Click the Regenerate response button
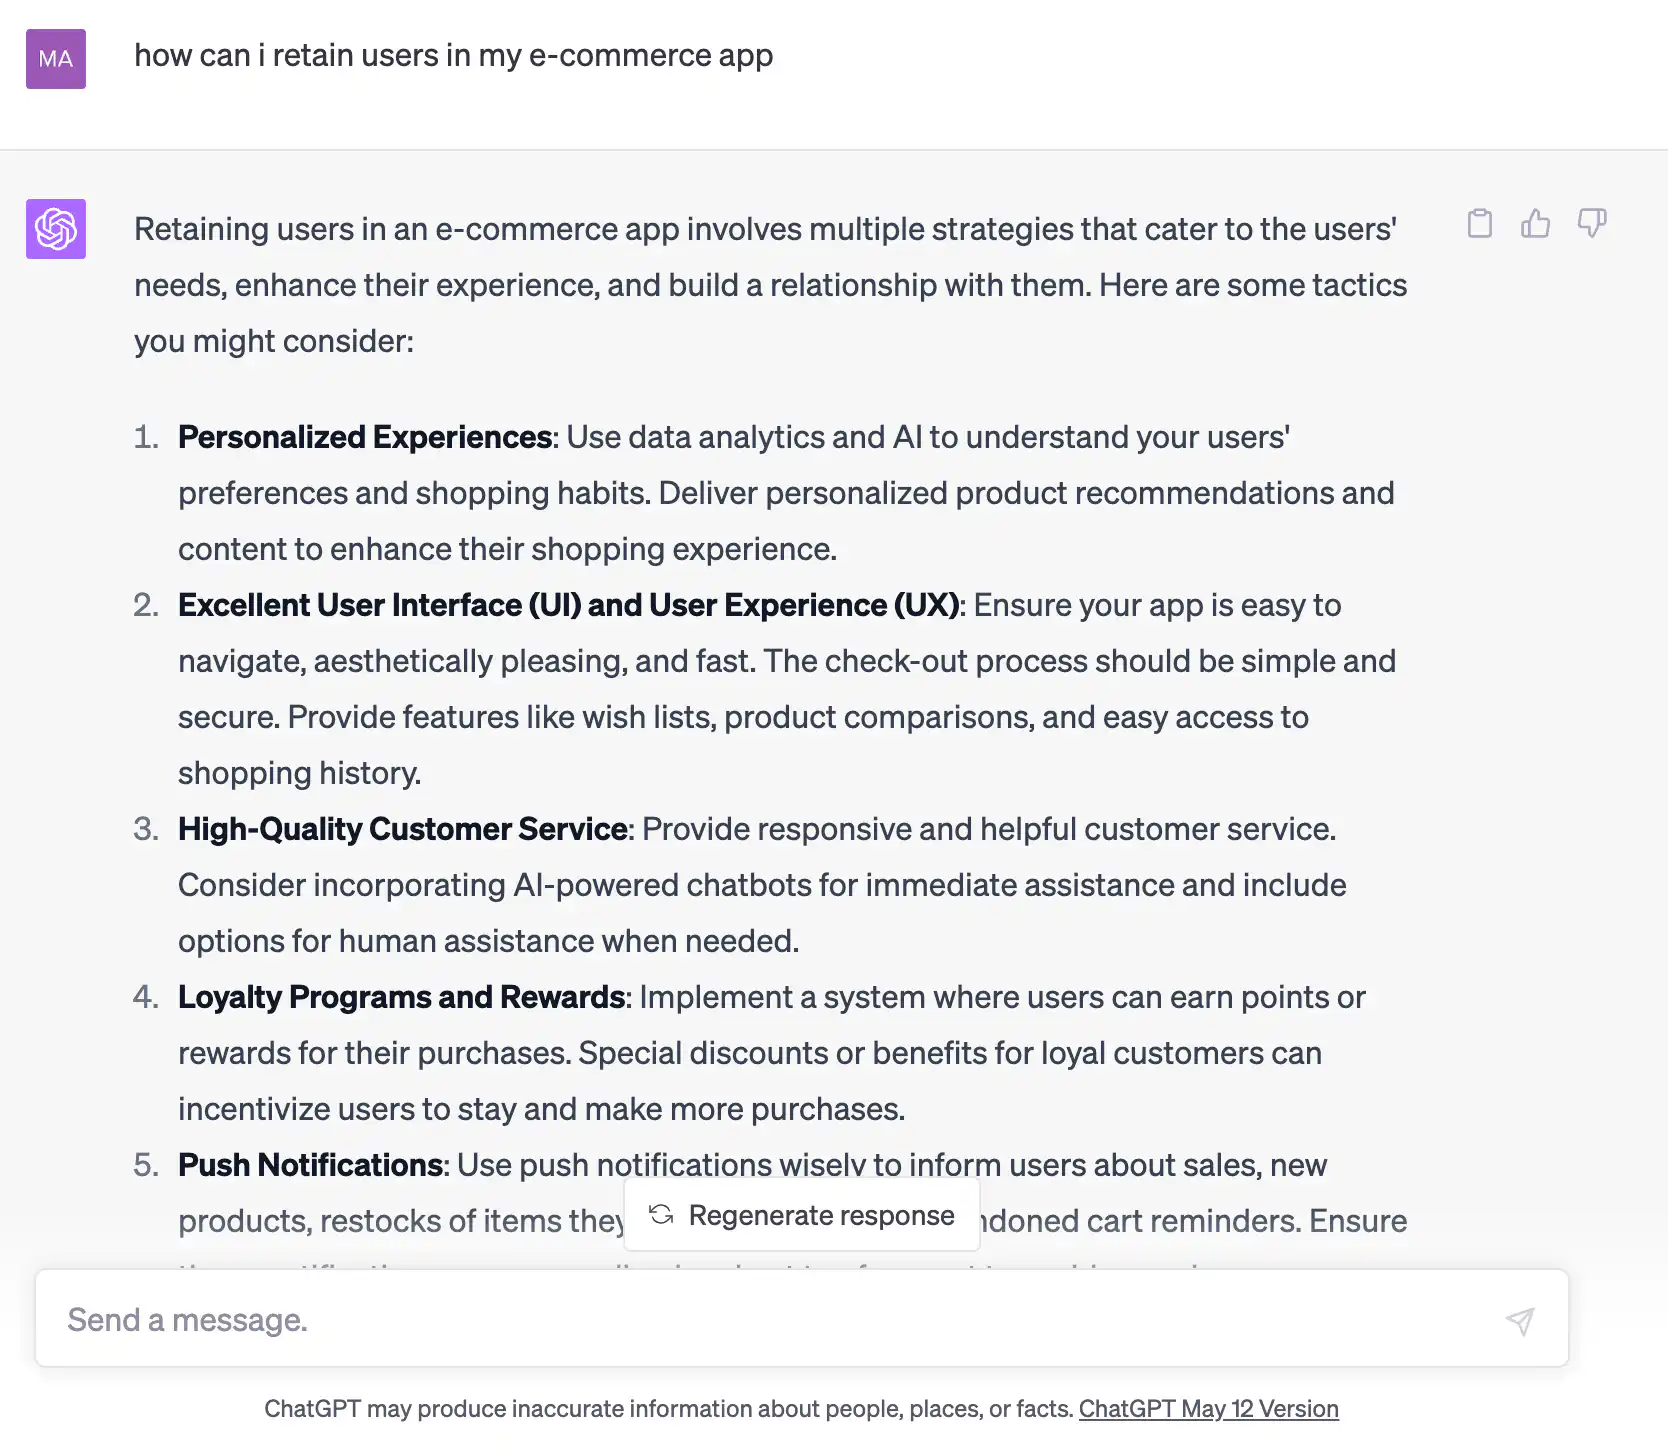 pos(802,1215)
